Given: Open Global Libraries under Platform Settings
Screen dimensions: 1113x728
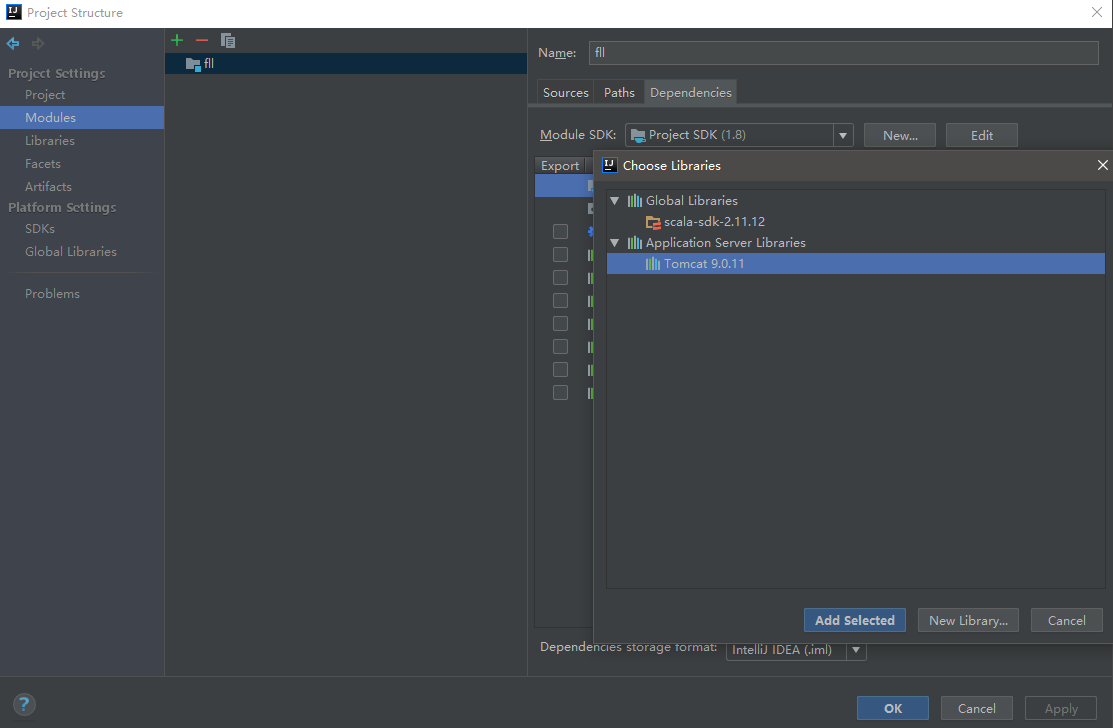Looking at the screenshot, I should (71, 251).
